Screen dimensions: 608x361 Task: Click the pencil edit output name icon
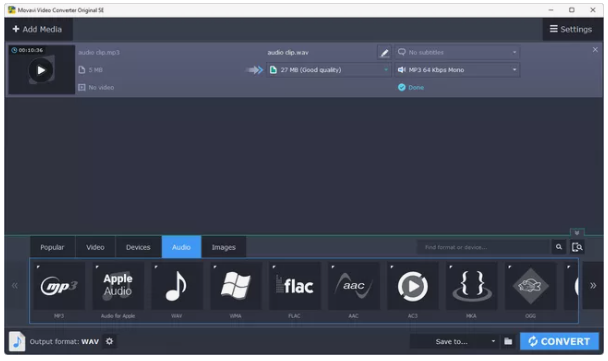pyautogui.click(x=384, y=52)
